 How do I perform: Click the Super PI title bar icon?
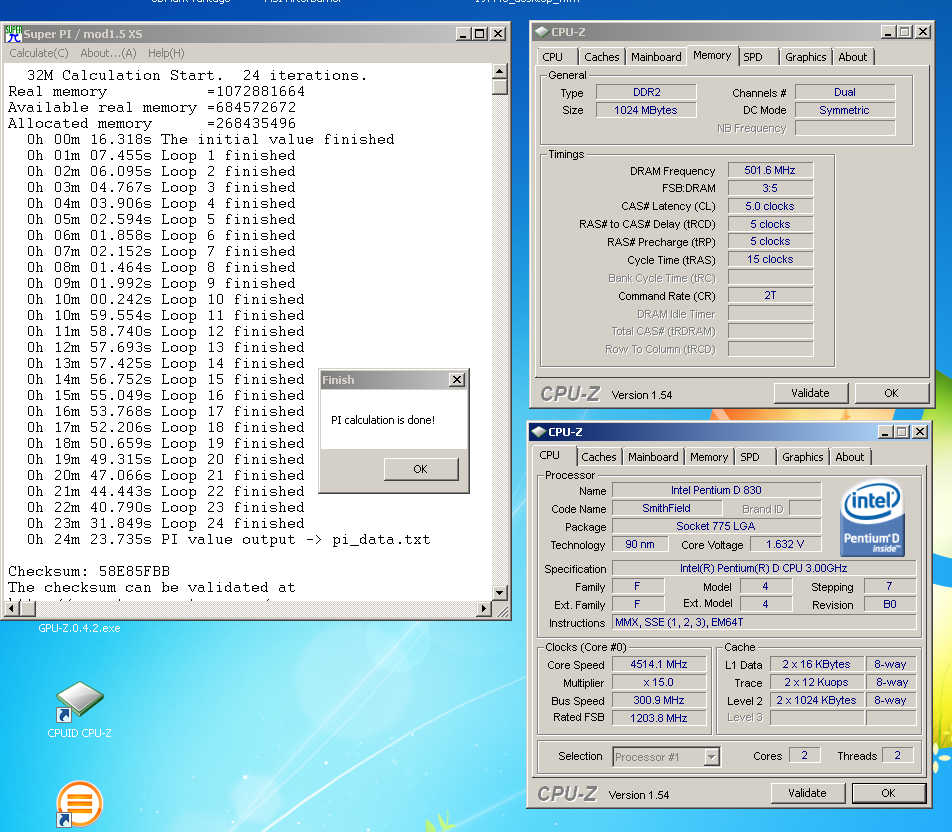13,34
